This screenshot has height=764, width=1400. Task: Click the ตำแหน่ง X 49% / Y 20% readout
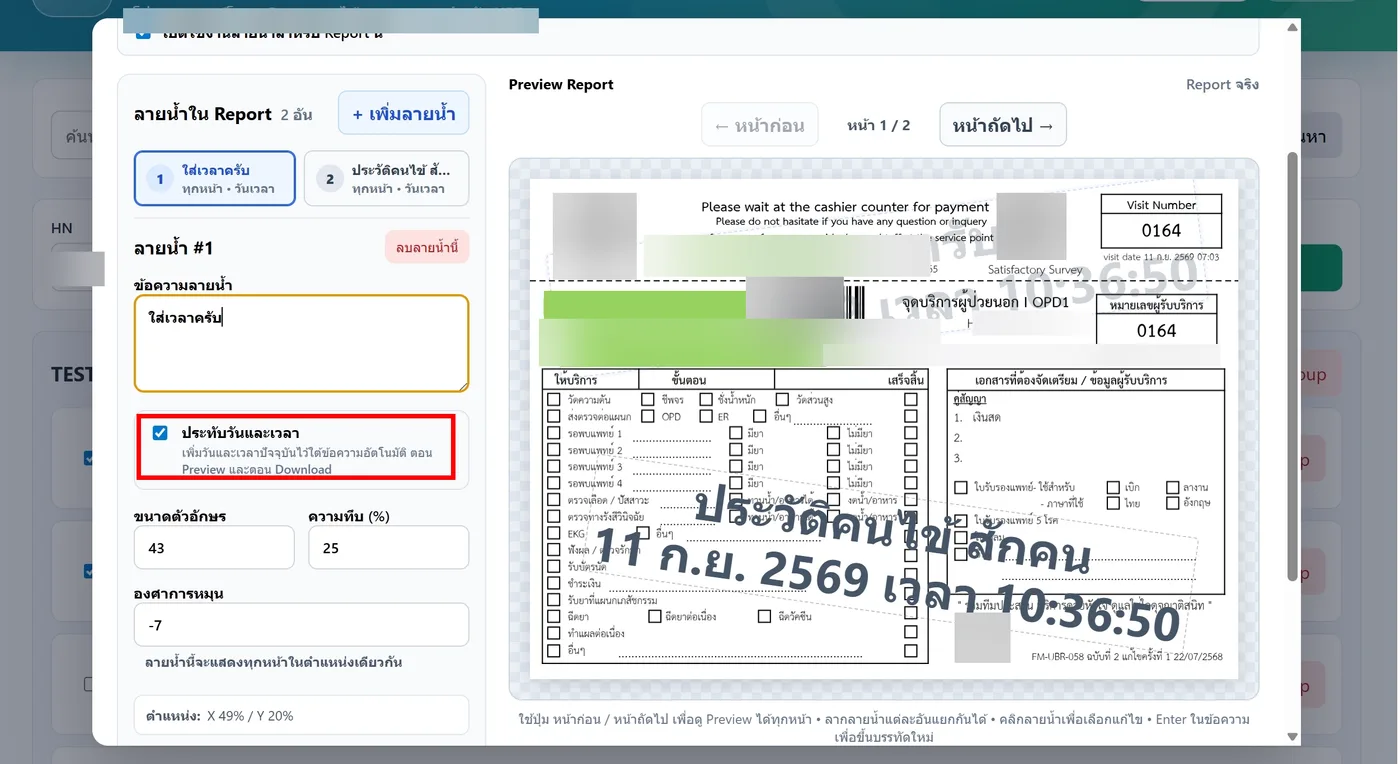pyautogui.click(x=301, y=716)
